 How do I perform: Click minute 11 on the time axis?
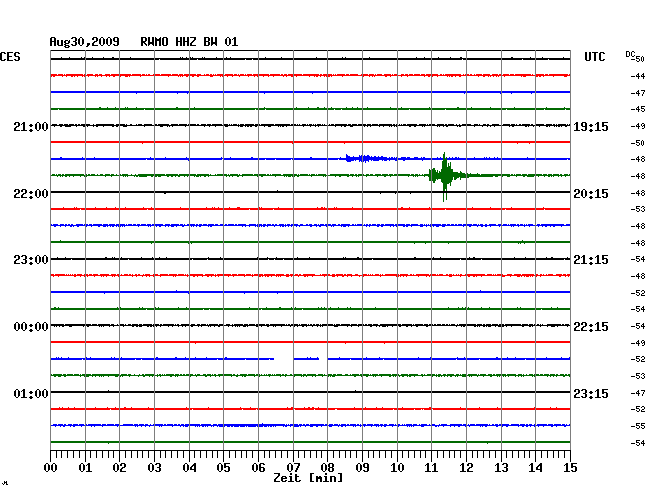431,468
